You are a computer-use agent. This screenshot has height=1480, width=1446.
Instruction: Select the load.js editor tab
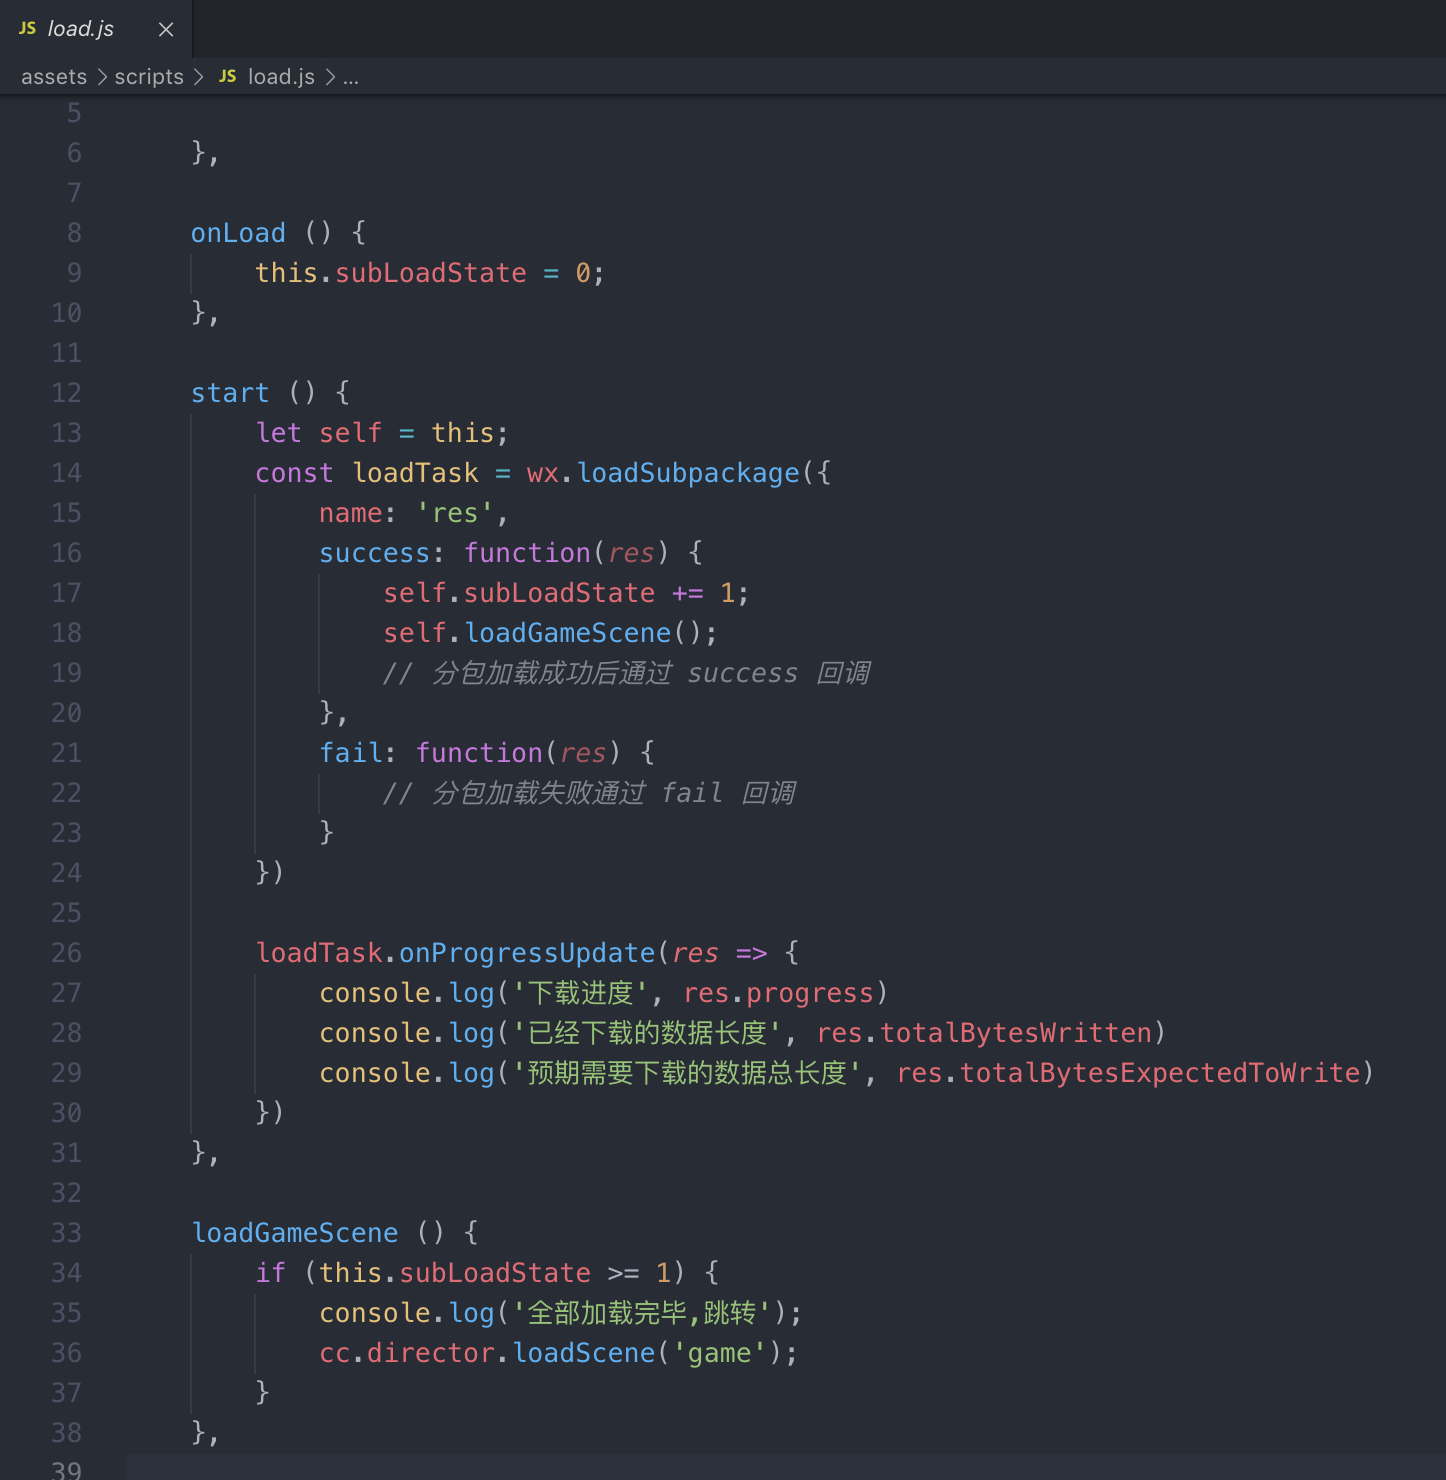tap(96, 29)
